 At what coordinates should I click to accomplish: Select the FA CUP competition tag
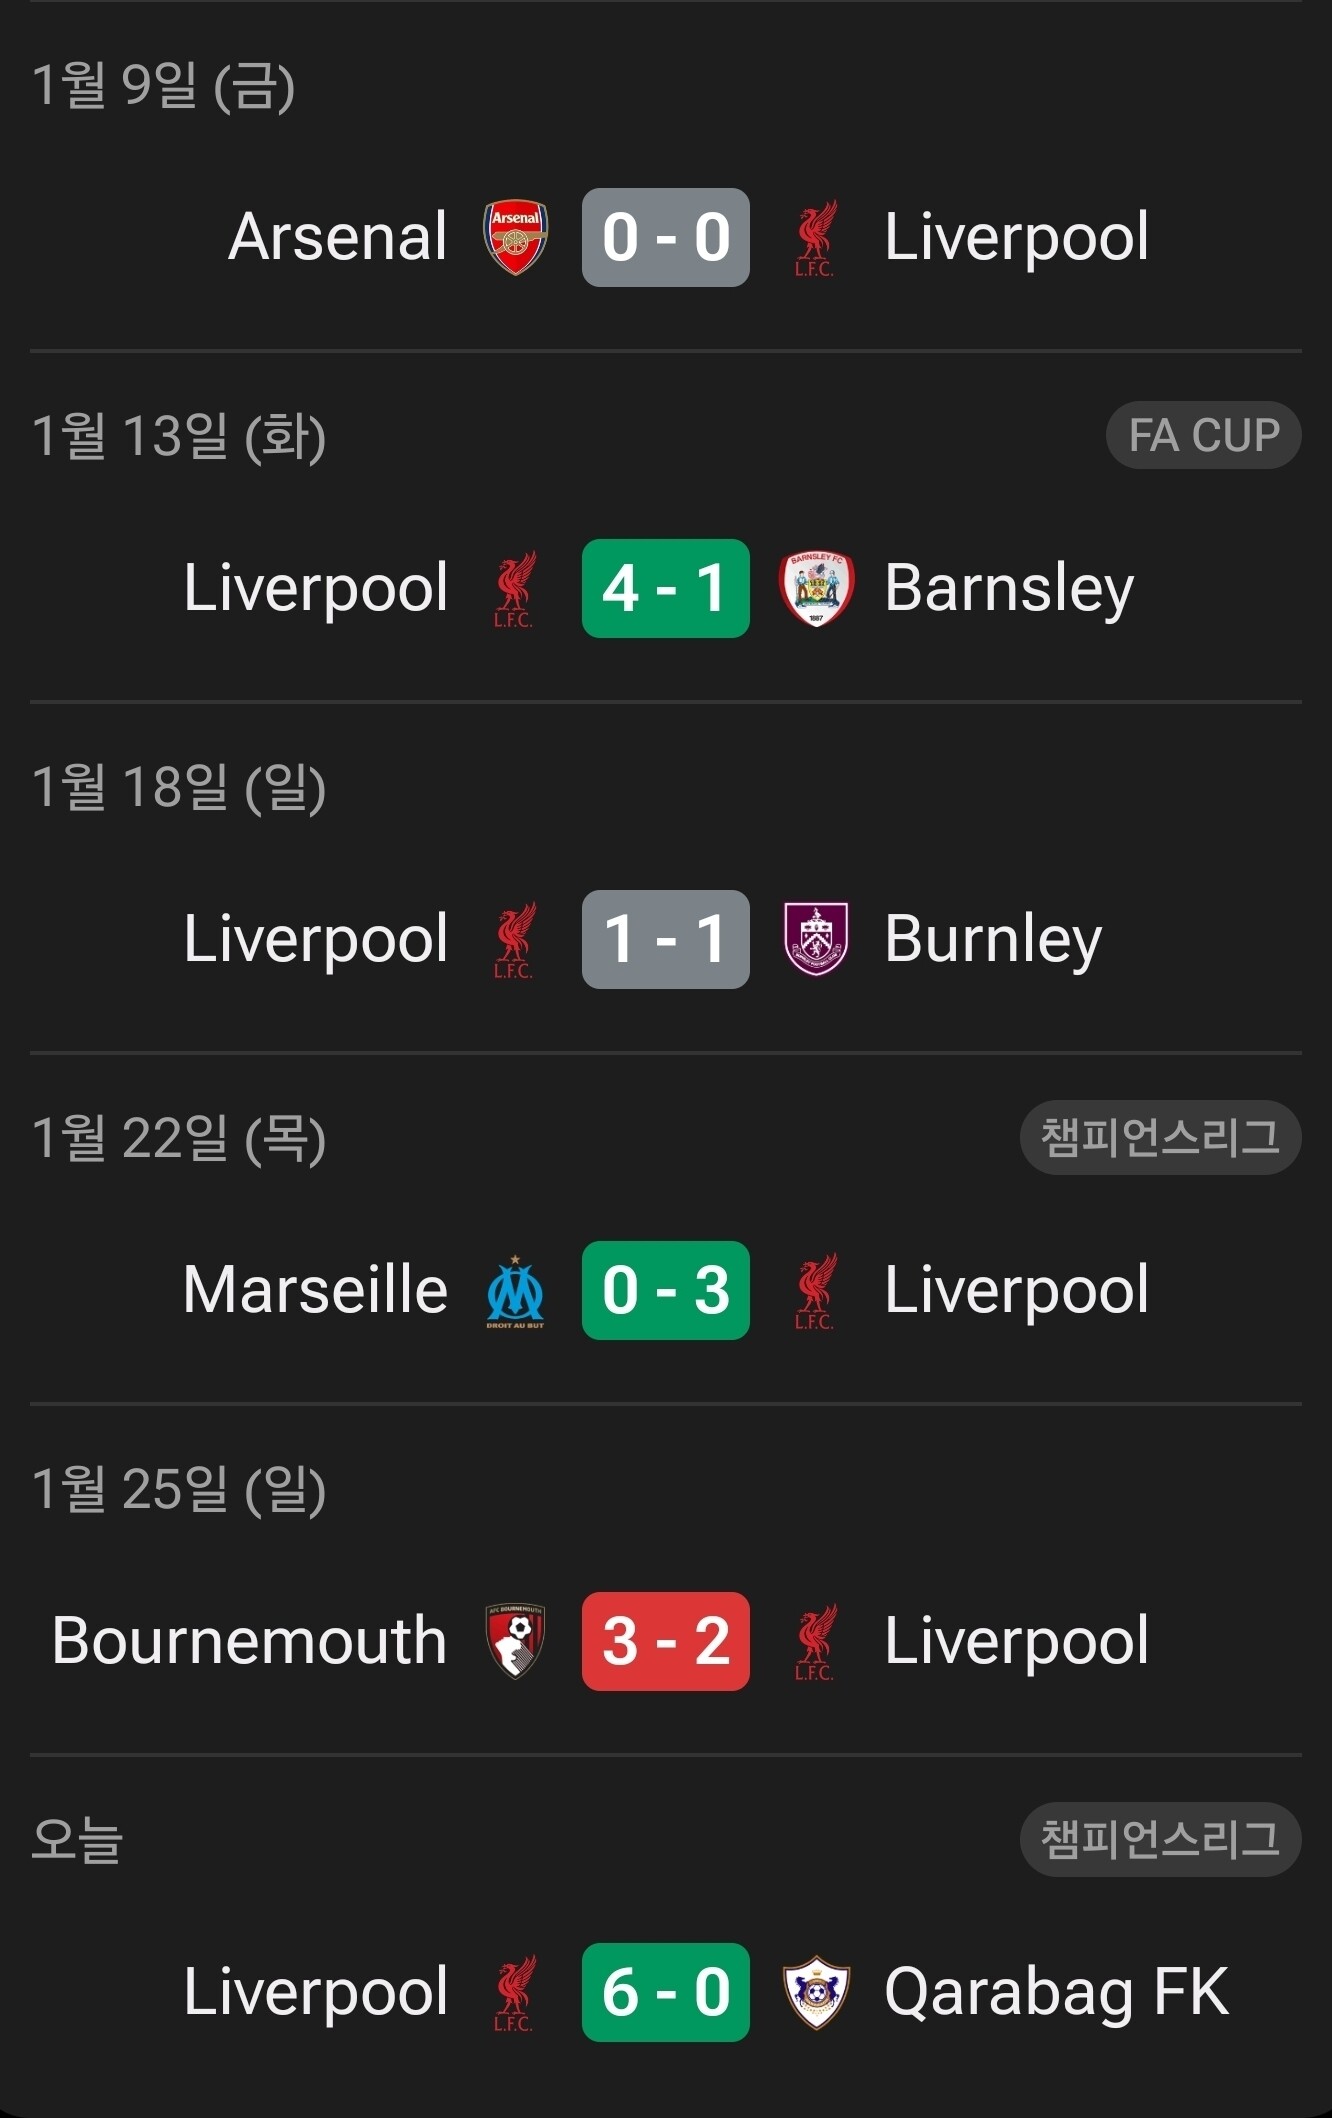(x=1204, y=435)
